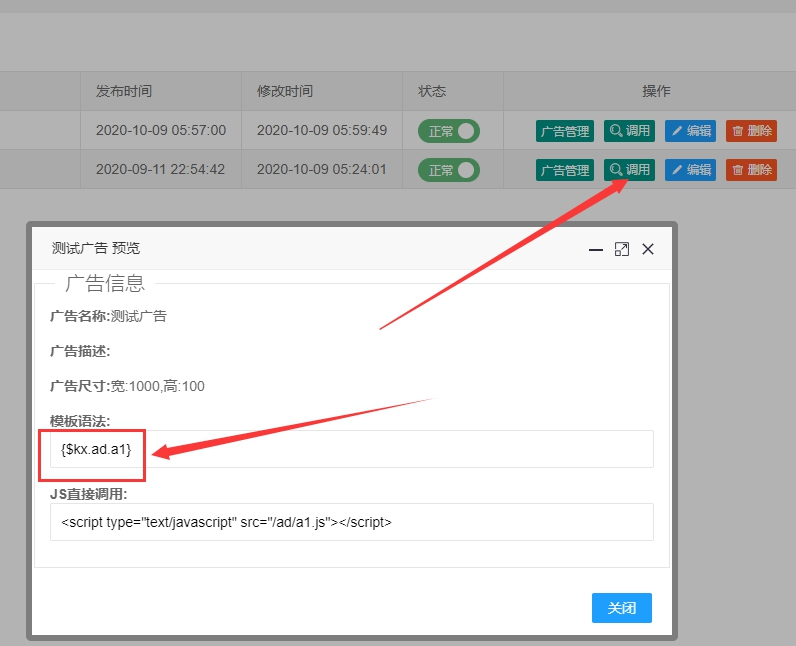Toggle 正常 status switch in 05:57:00 row

(x=449, y=131)
